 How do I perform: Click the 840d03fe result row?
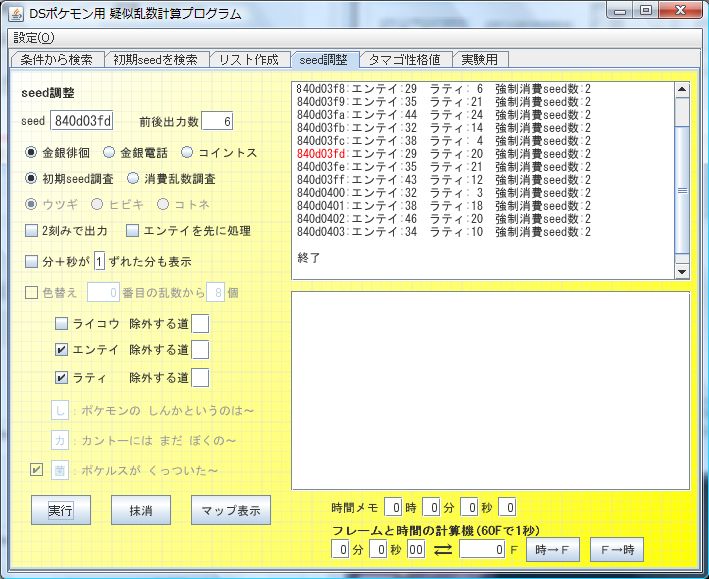coord(444,167)
